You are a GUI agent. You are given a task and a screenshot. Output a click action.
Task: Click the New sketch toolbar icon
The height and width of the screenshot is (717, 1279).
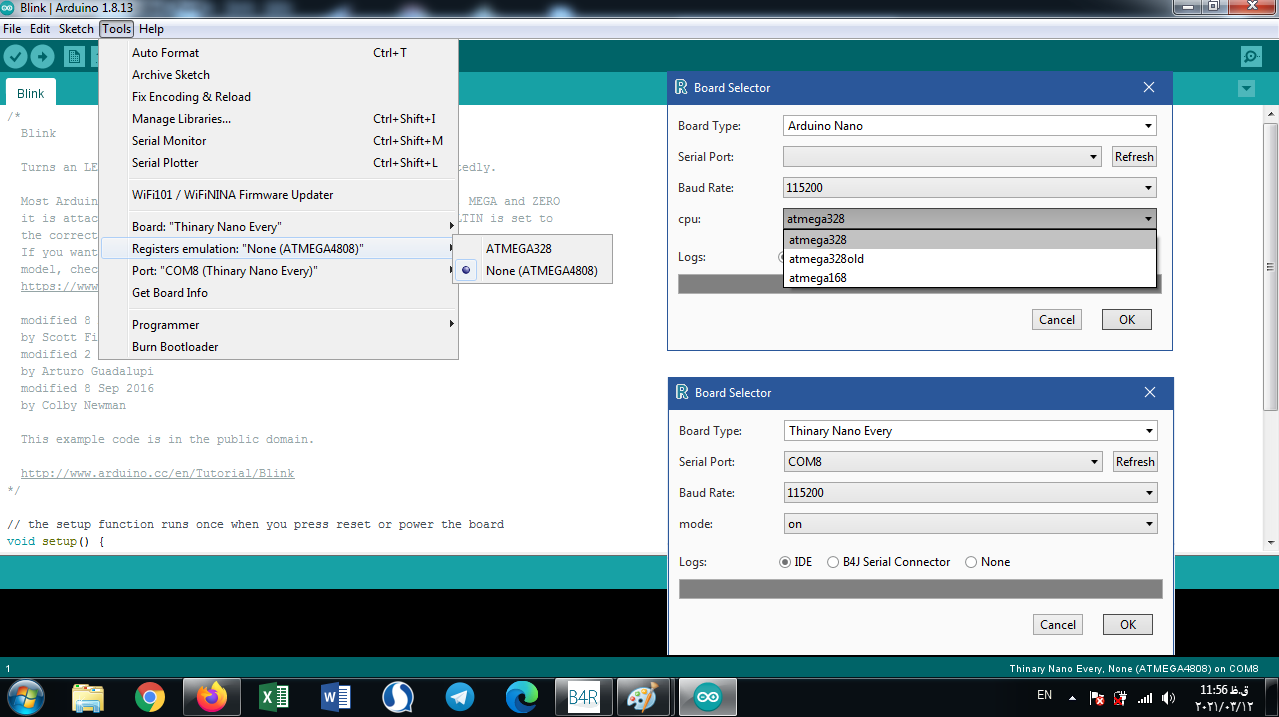(74, 57)
